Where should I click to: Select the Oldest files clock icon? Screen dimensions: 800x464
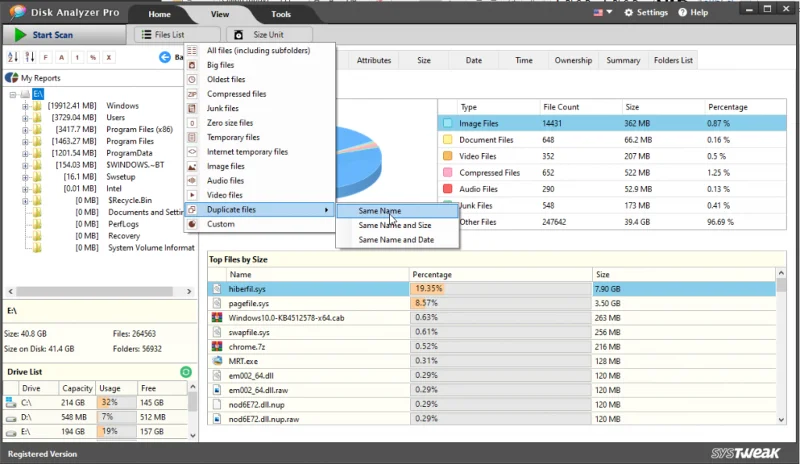(x=192, y=79)
